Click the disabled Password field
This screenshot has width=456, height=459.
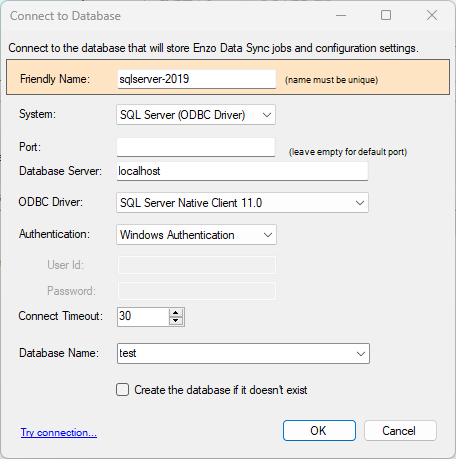197,291
